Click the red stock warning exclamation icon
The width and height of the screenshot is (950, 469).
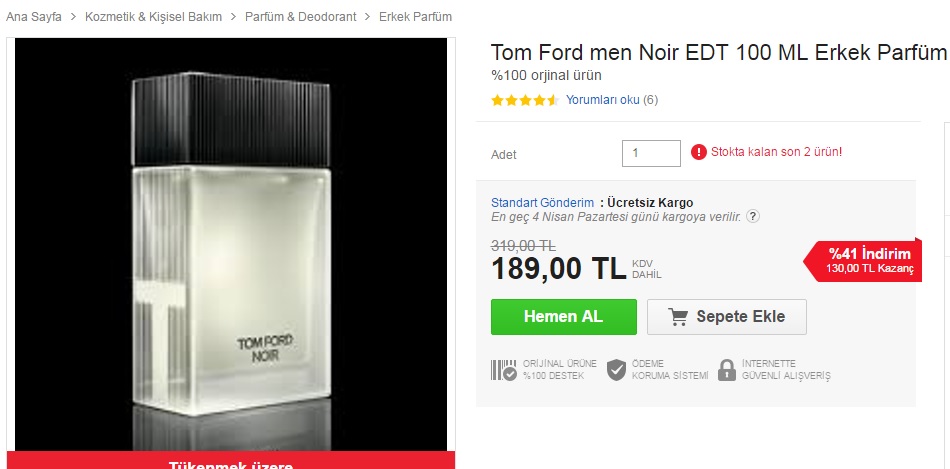pos(699,152)
